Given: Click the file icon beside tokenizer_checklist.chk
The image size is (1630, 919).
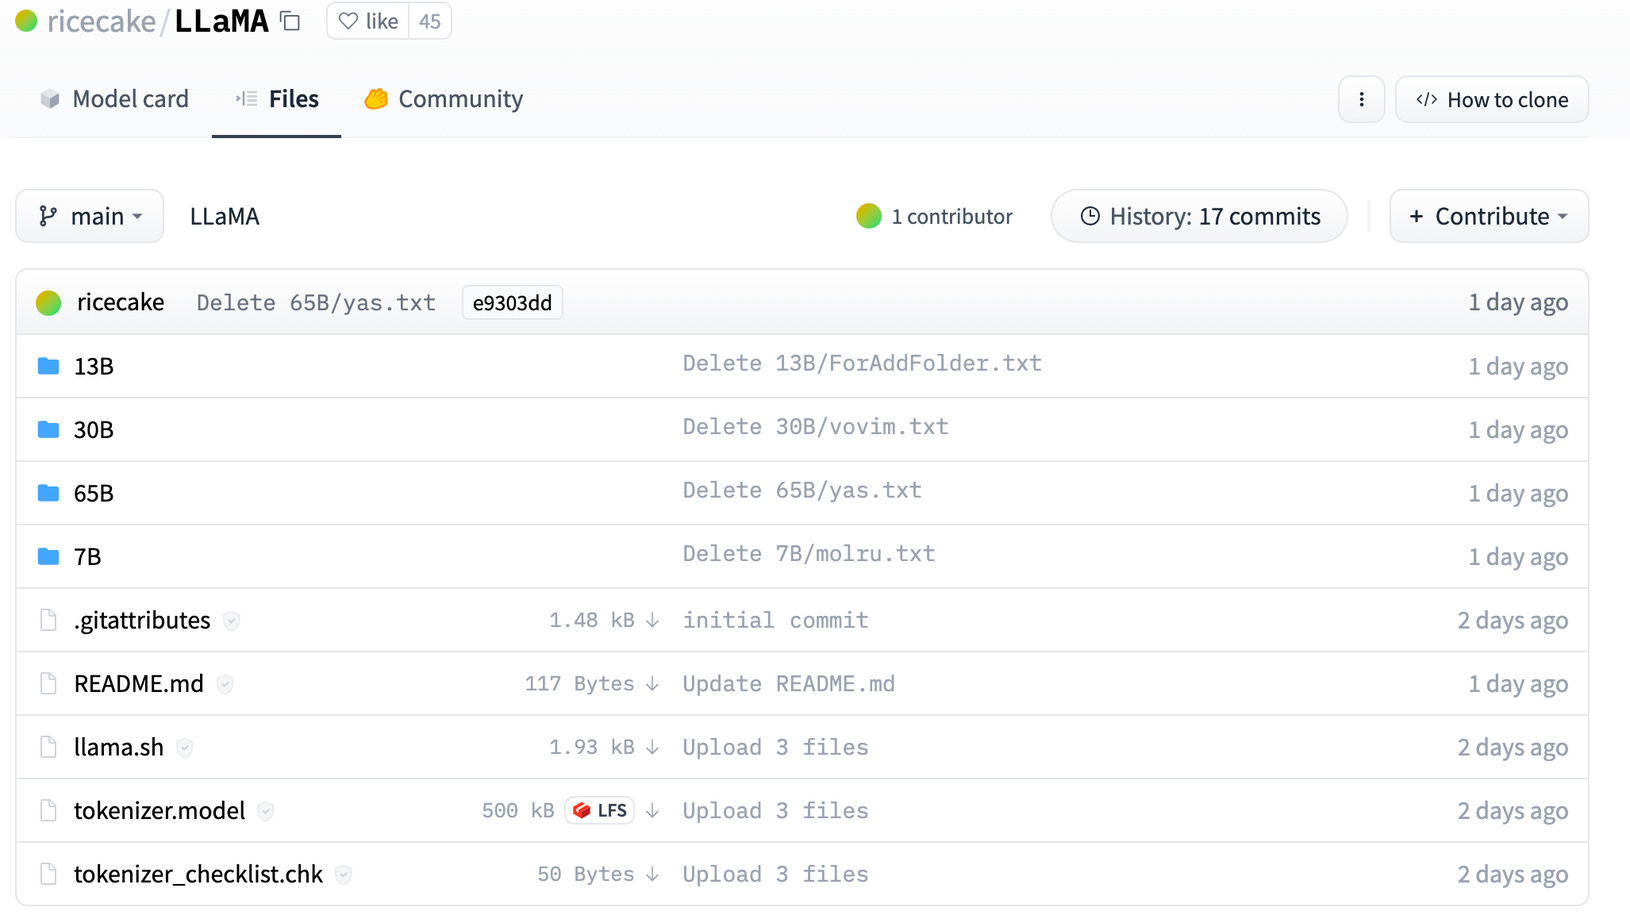Looking at the screenshot, I should tap(48, 874).
